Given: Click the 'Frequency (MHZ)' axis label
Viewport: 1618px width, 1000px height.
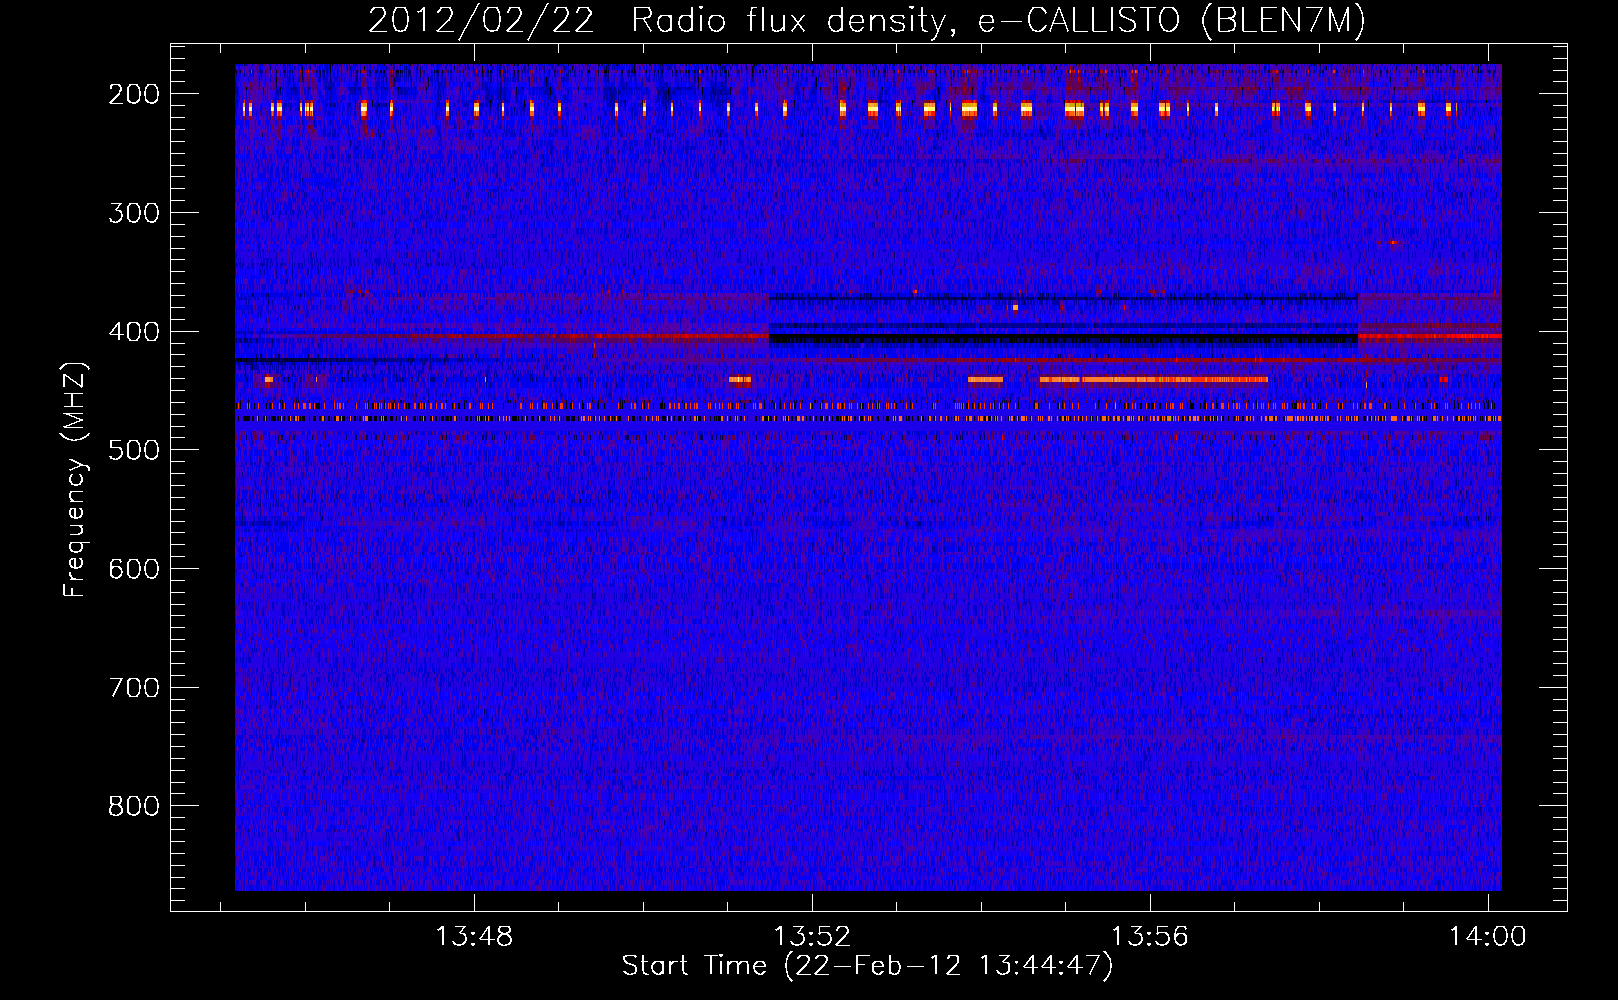Looking at the screenshot, I should tap(75, 479).
